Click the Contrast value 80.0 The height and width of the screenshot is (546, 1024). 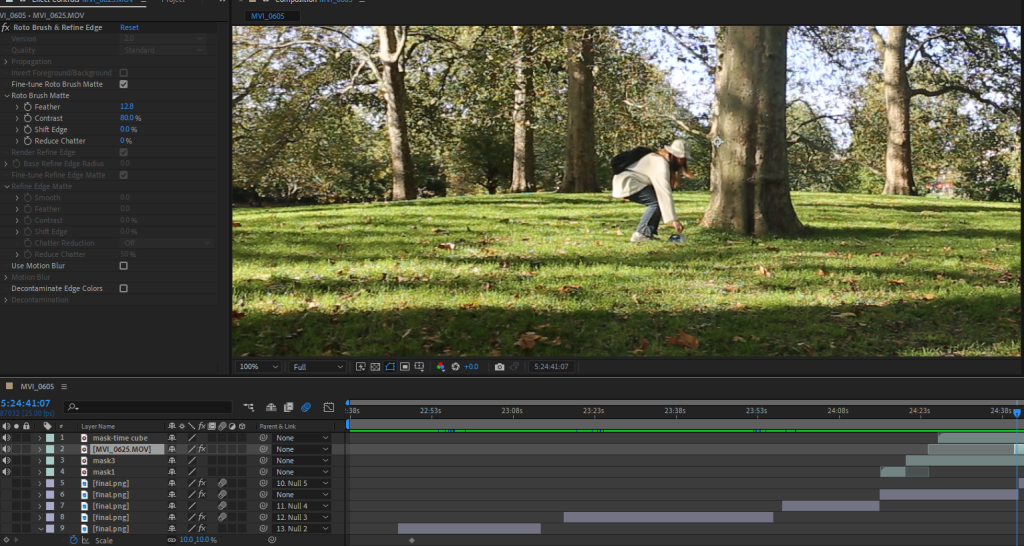tap(127, 118)
